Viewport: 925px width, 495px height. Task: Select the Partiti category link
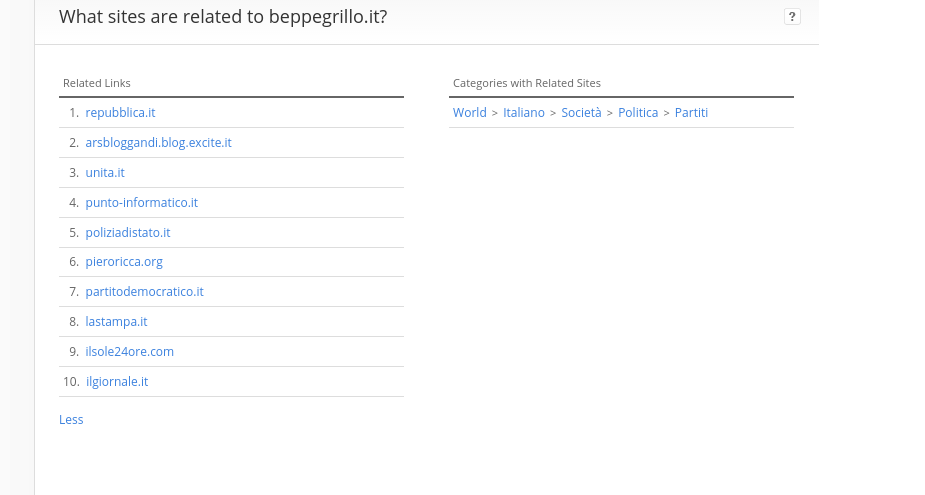pos(691,113)
